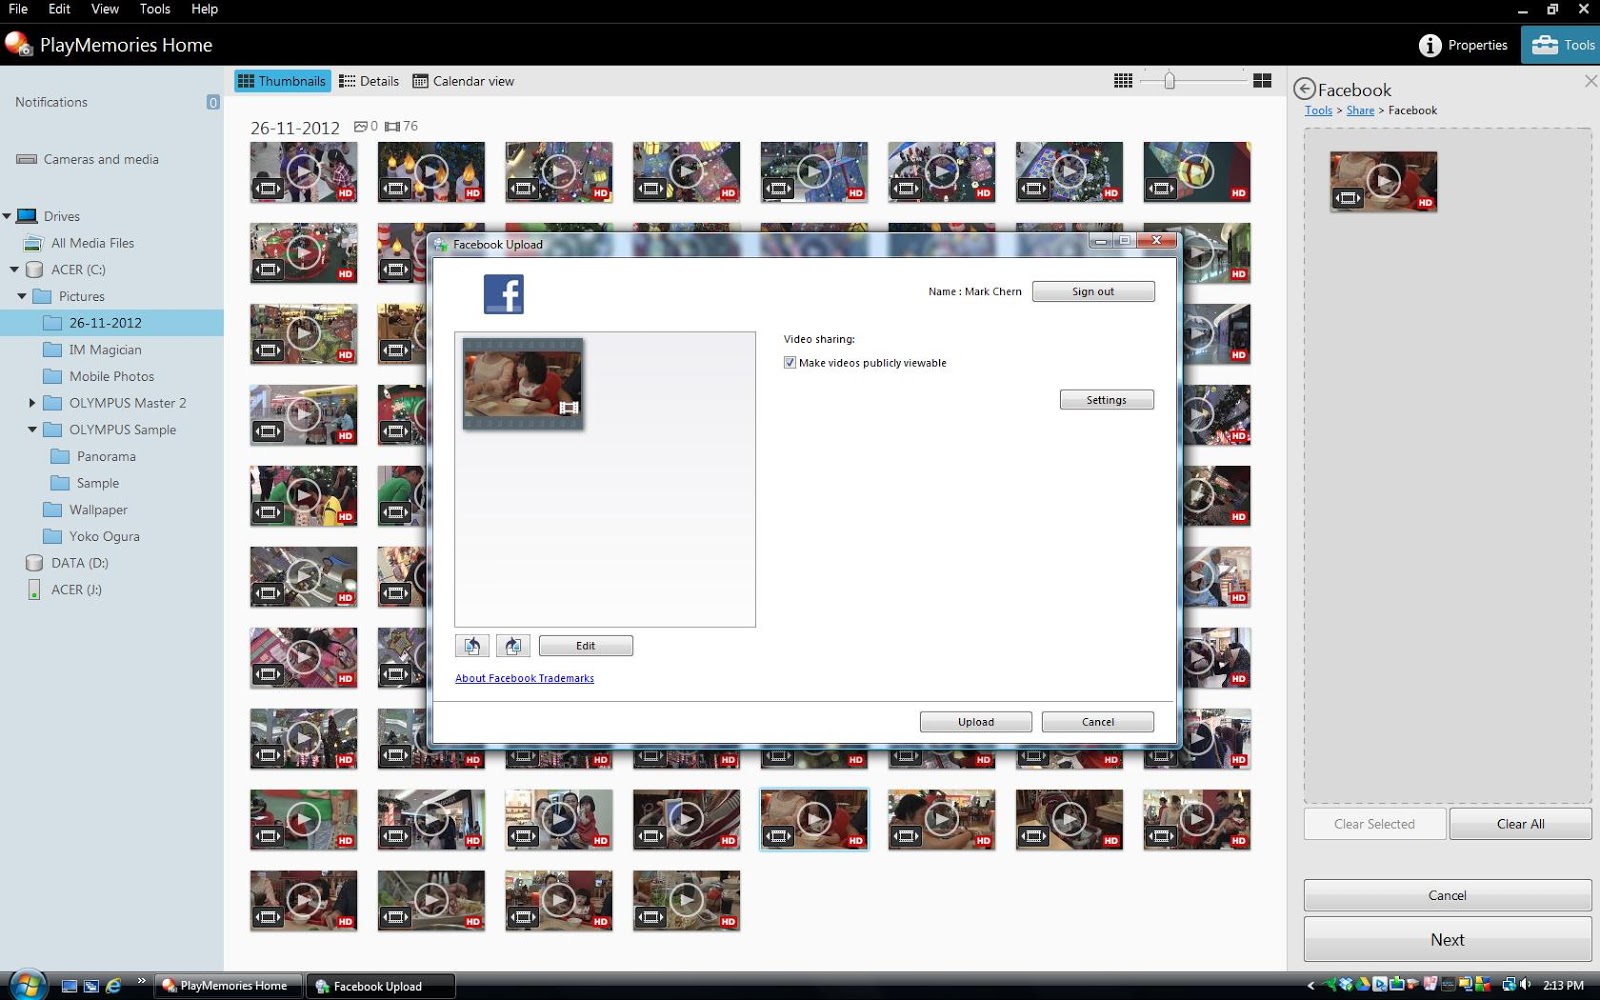The width and height of the screenshot is (1600, 1000).
Task: Select 26-11-2012 folder in tree
Action: [112, 323]
